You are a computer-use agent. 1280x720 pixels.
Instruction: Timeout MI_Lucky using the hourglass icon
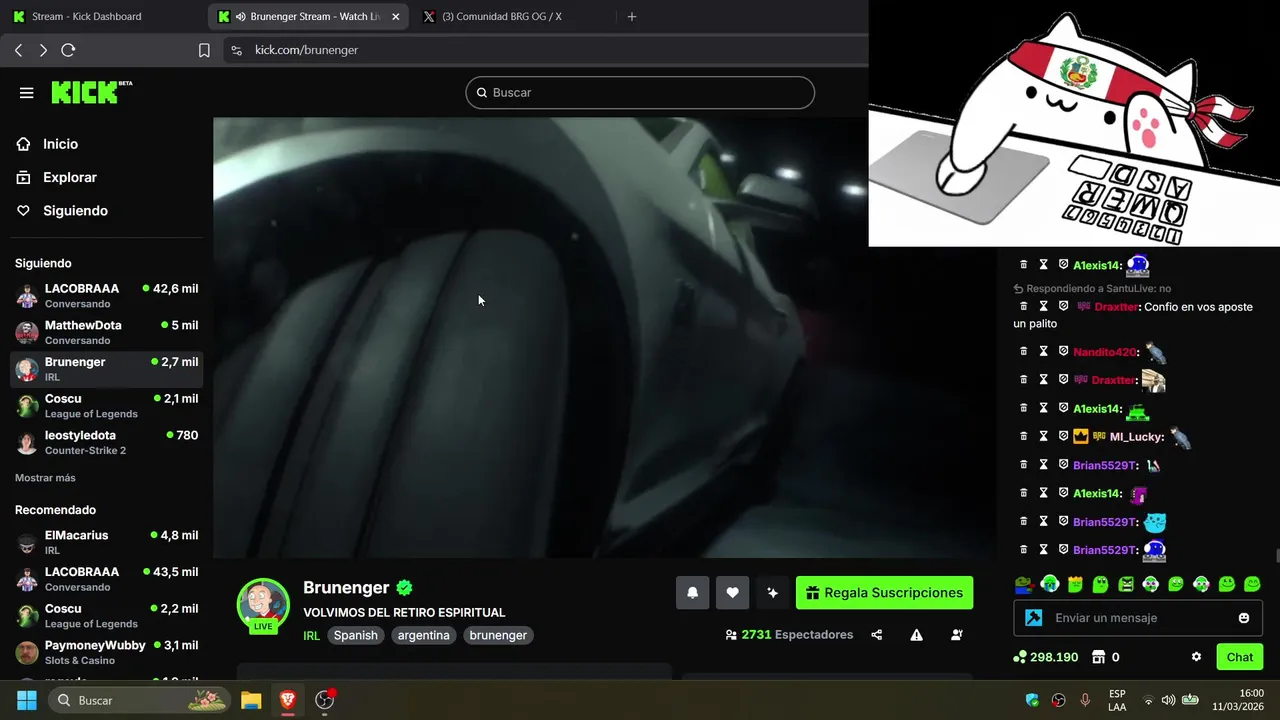1043,436
